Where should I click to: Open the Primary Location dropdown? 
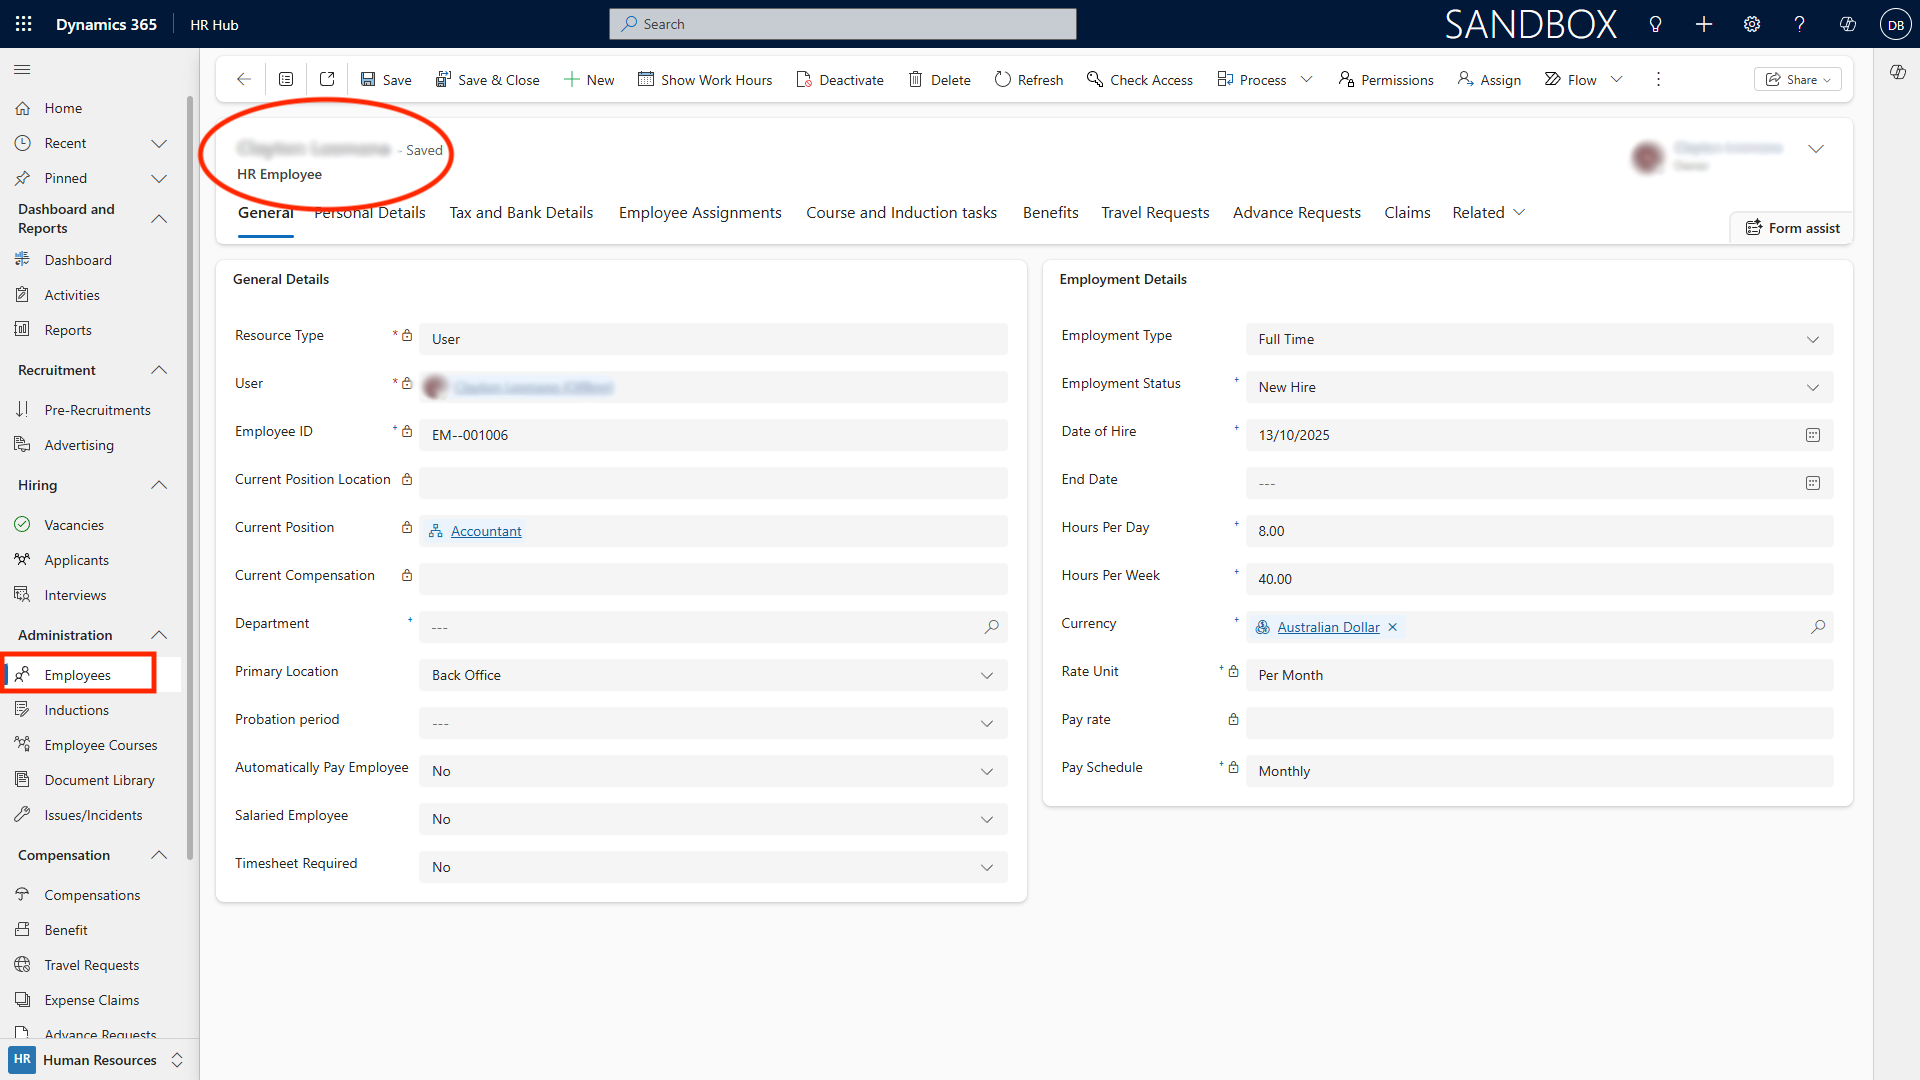point(986,675)
